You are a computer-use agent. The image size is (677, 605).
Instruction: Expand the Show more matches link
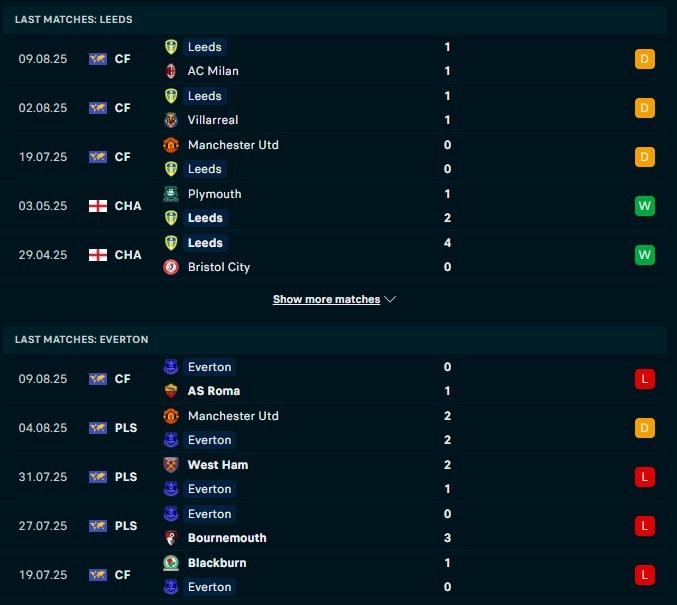click(326, 299)
